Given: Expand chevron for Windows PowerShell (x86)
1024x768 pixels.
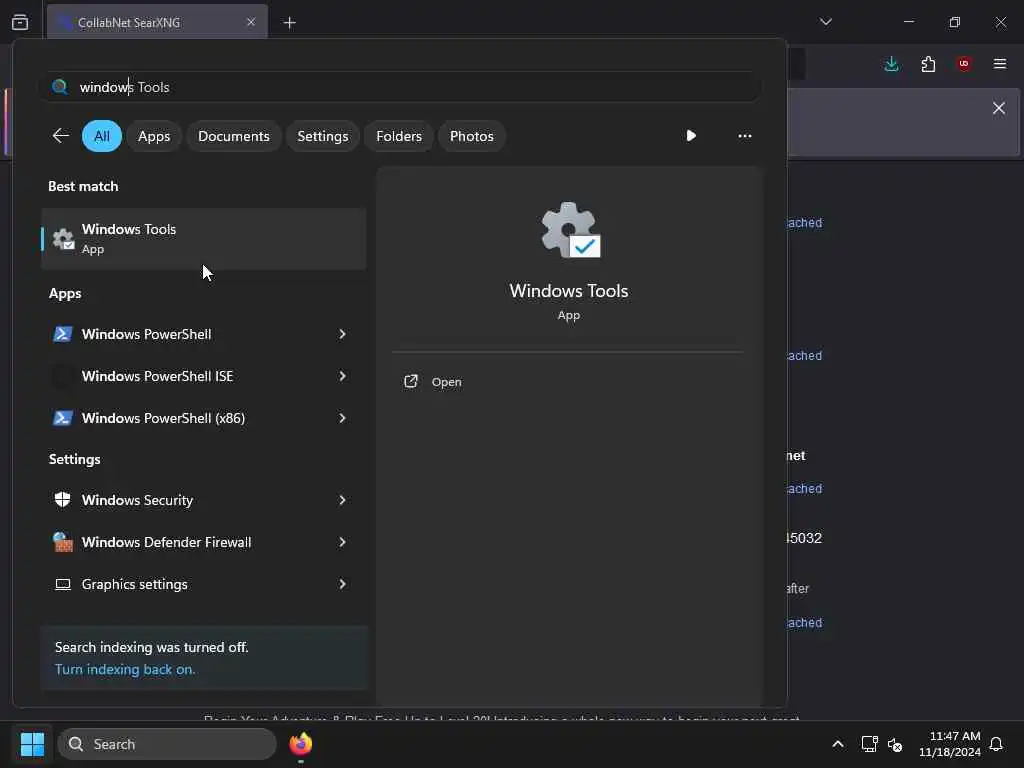Looking at the screenshot, I should [342, 418].
